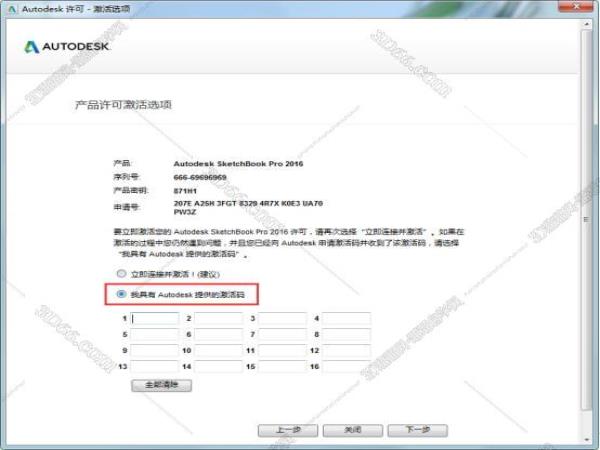Click activation code field 6
Screen dimensions: 600x450
tap(218, 334)
